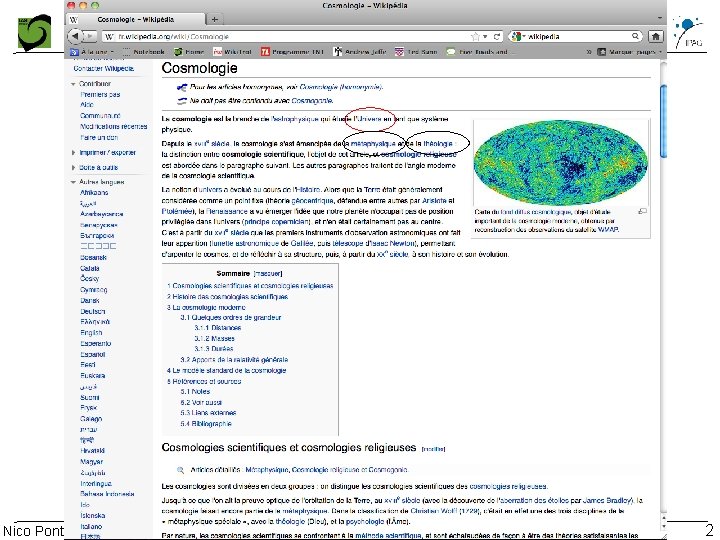720x540 pixels.
Task: Open the Home page button in the toolbar
Action: click(655, 36)
